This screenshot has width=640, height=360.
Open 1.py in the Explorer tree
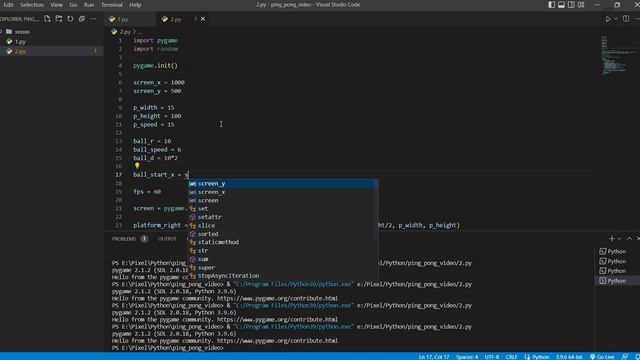[x=51, y=42]
